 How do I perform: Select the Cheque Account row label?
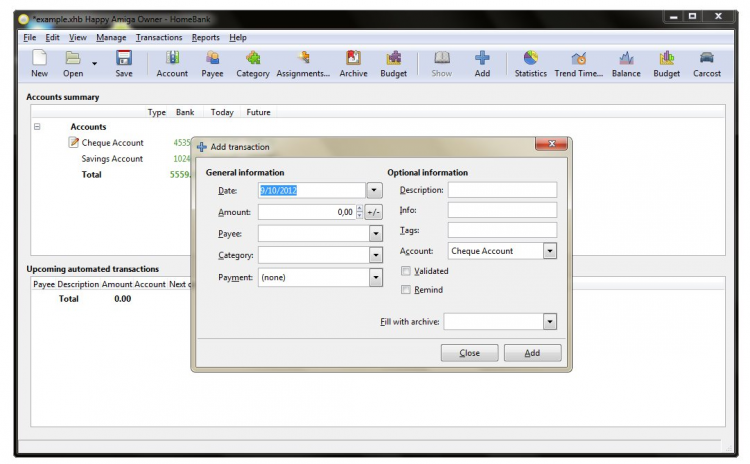tap(112, 143)
